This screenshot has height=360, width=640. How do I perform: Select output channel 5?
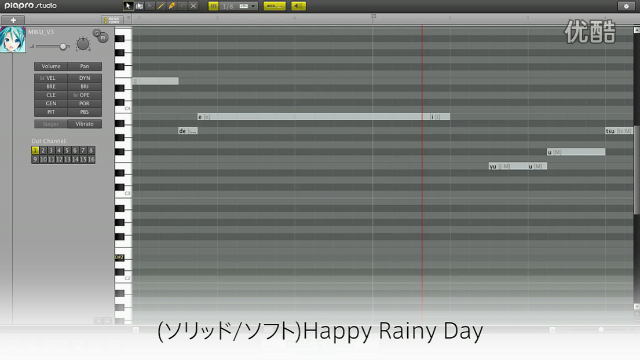(67, 151)
